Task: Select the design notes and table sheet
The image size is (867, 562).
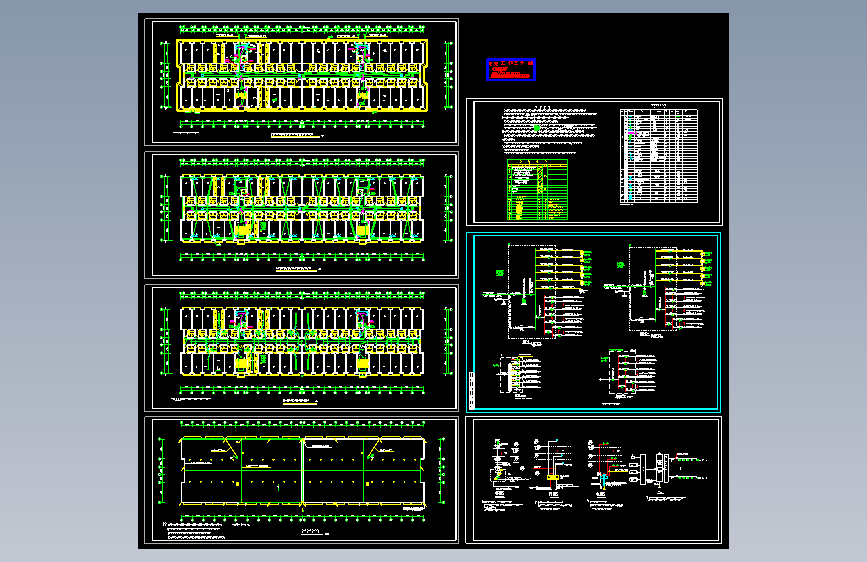Action: tap(594, 162)
